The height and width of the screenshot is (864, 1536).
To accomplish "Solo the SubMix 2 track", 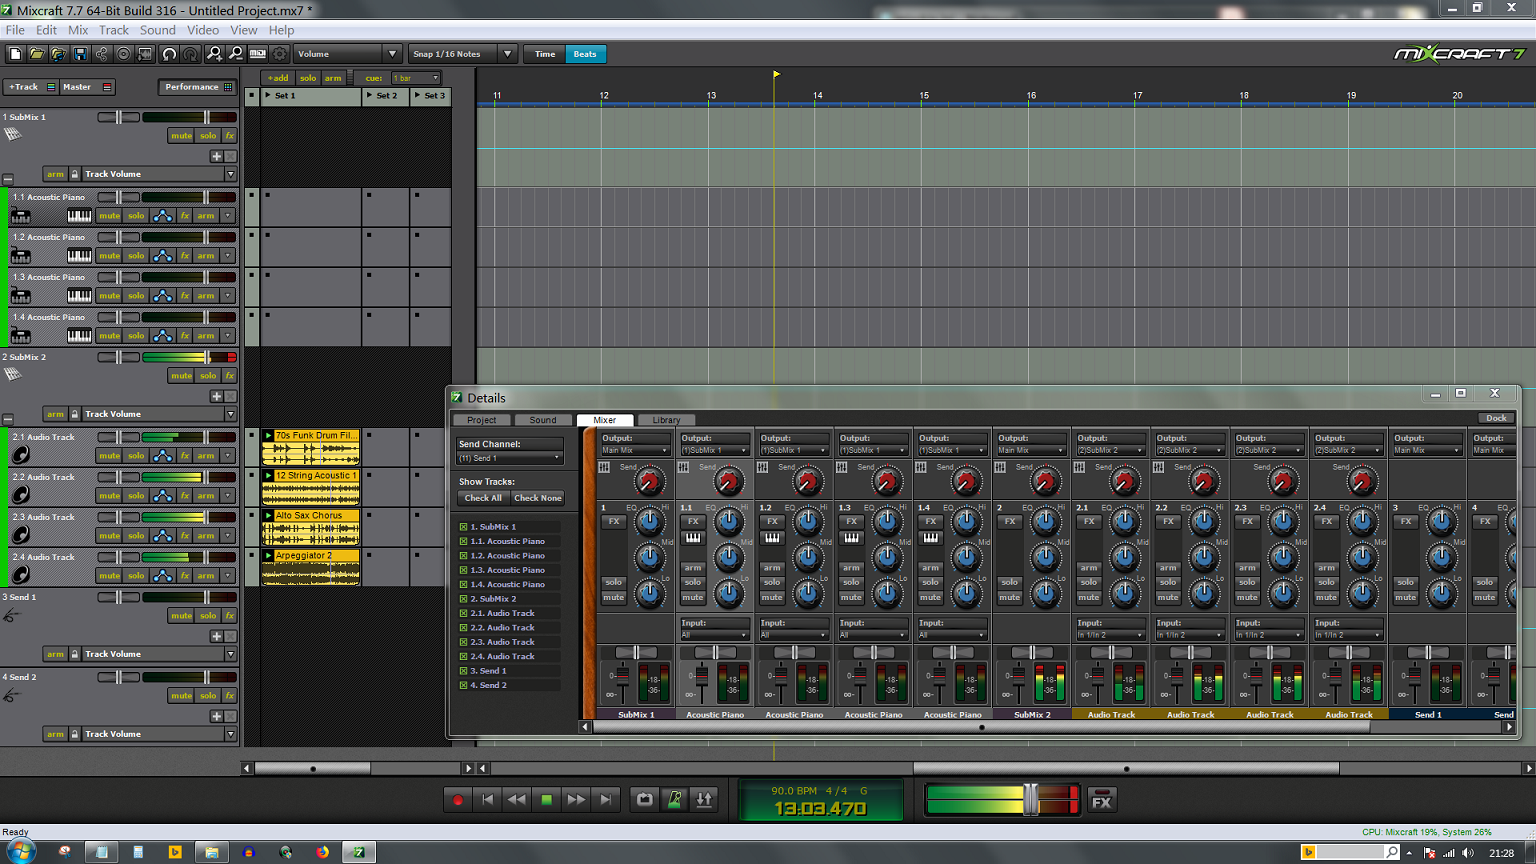I will tap(208, 376).
